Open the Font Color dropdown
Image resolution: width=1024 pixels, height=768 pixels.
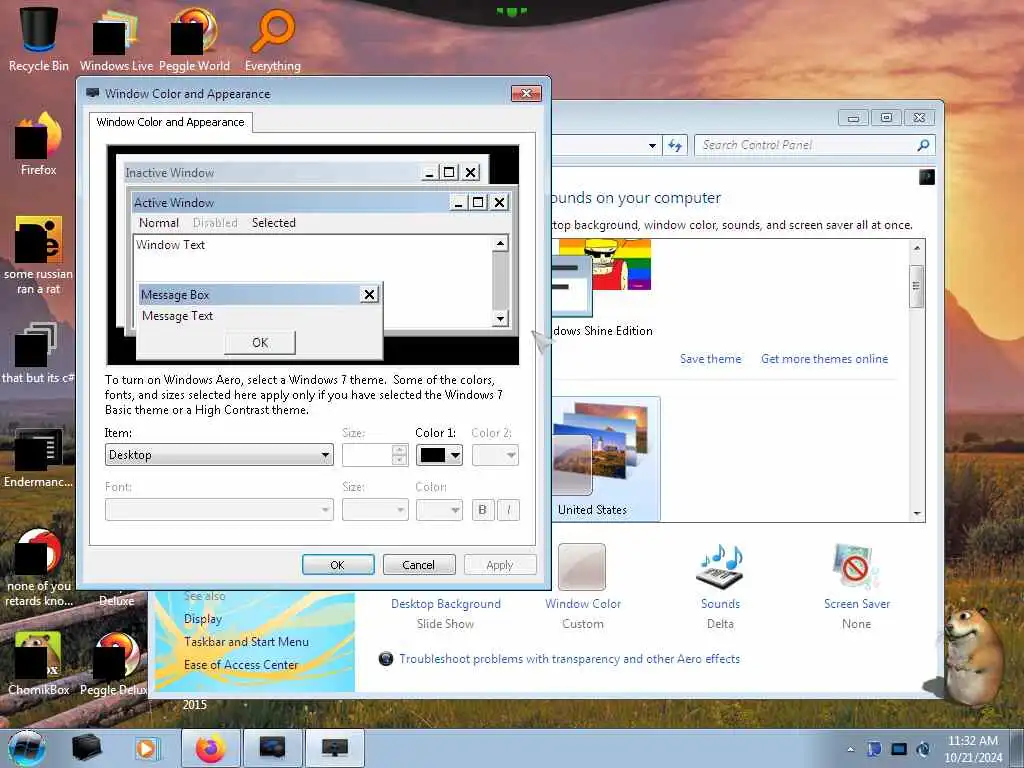point(440,509)
